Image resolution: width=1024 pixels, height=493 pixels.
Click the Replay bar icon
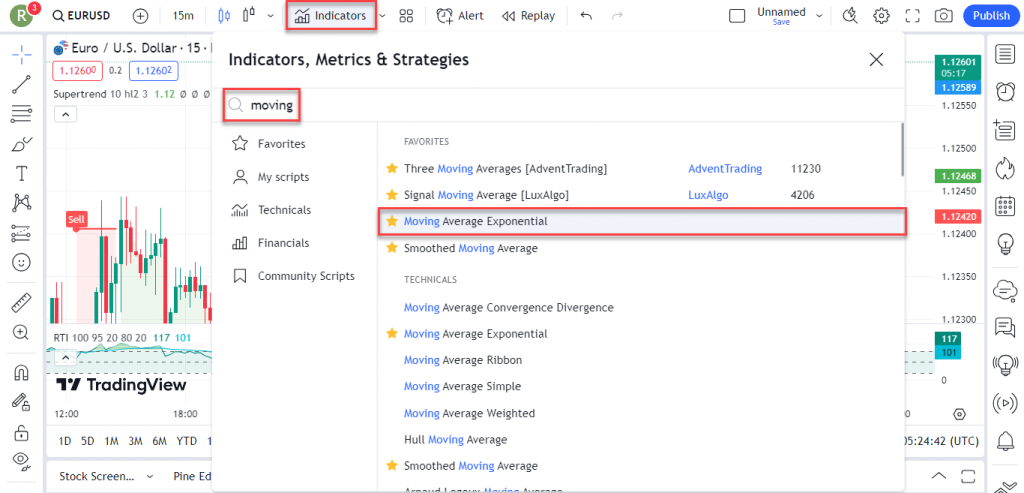528,16
